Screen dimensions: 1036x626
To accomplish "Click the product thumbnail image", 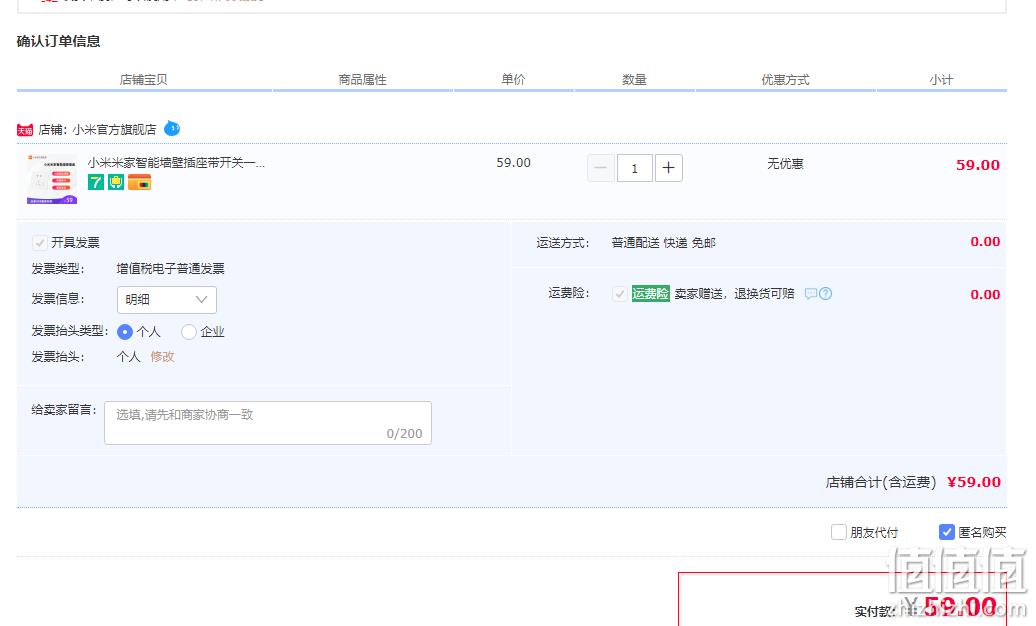I will pos(52,179).
